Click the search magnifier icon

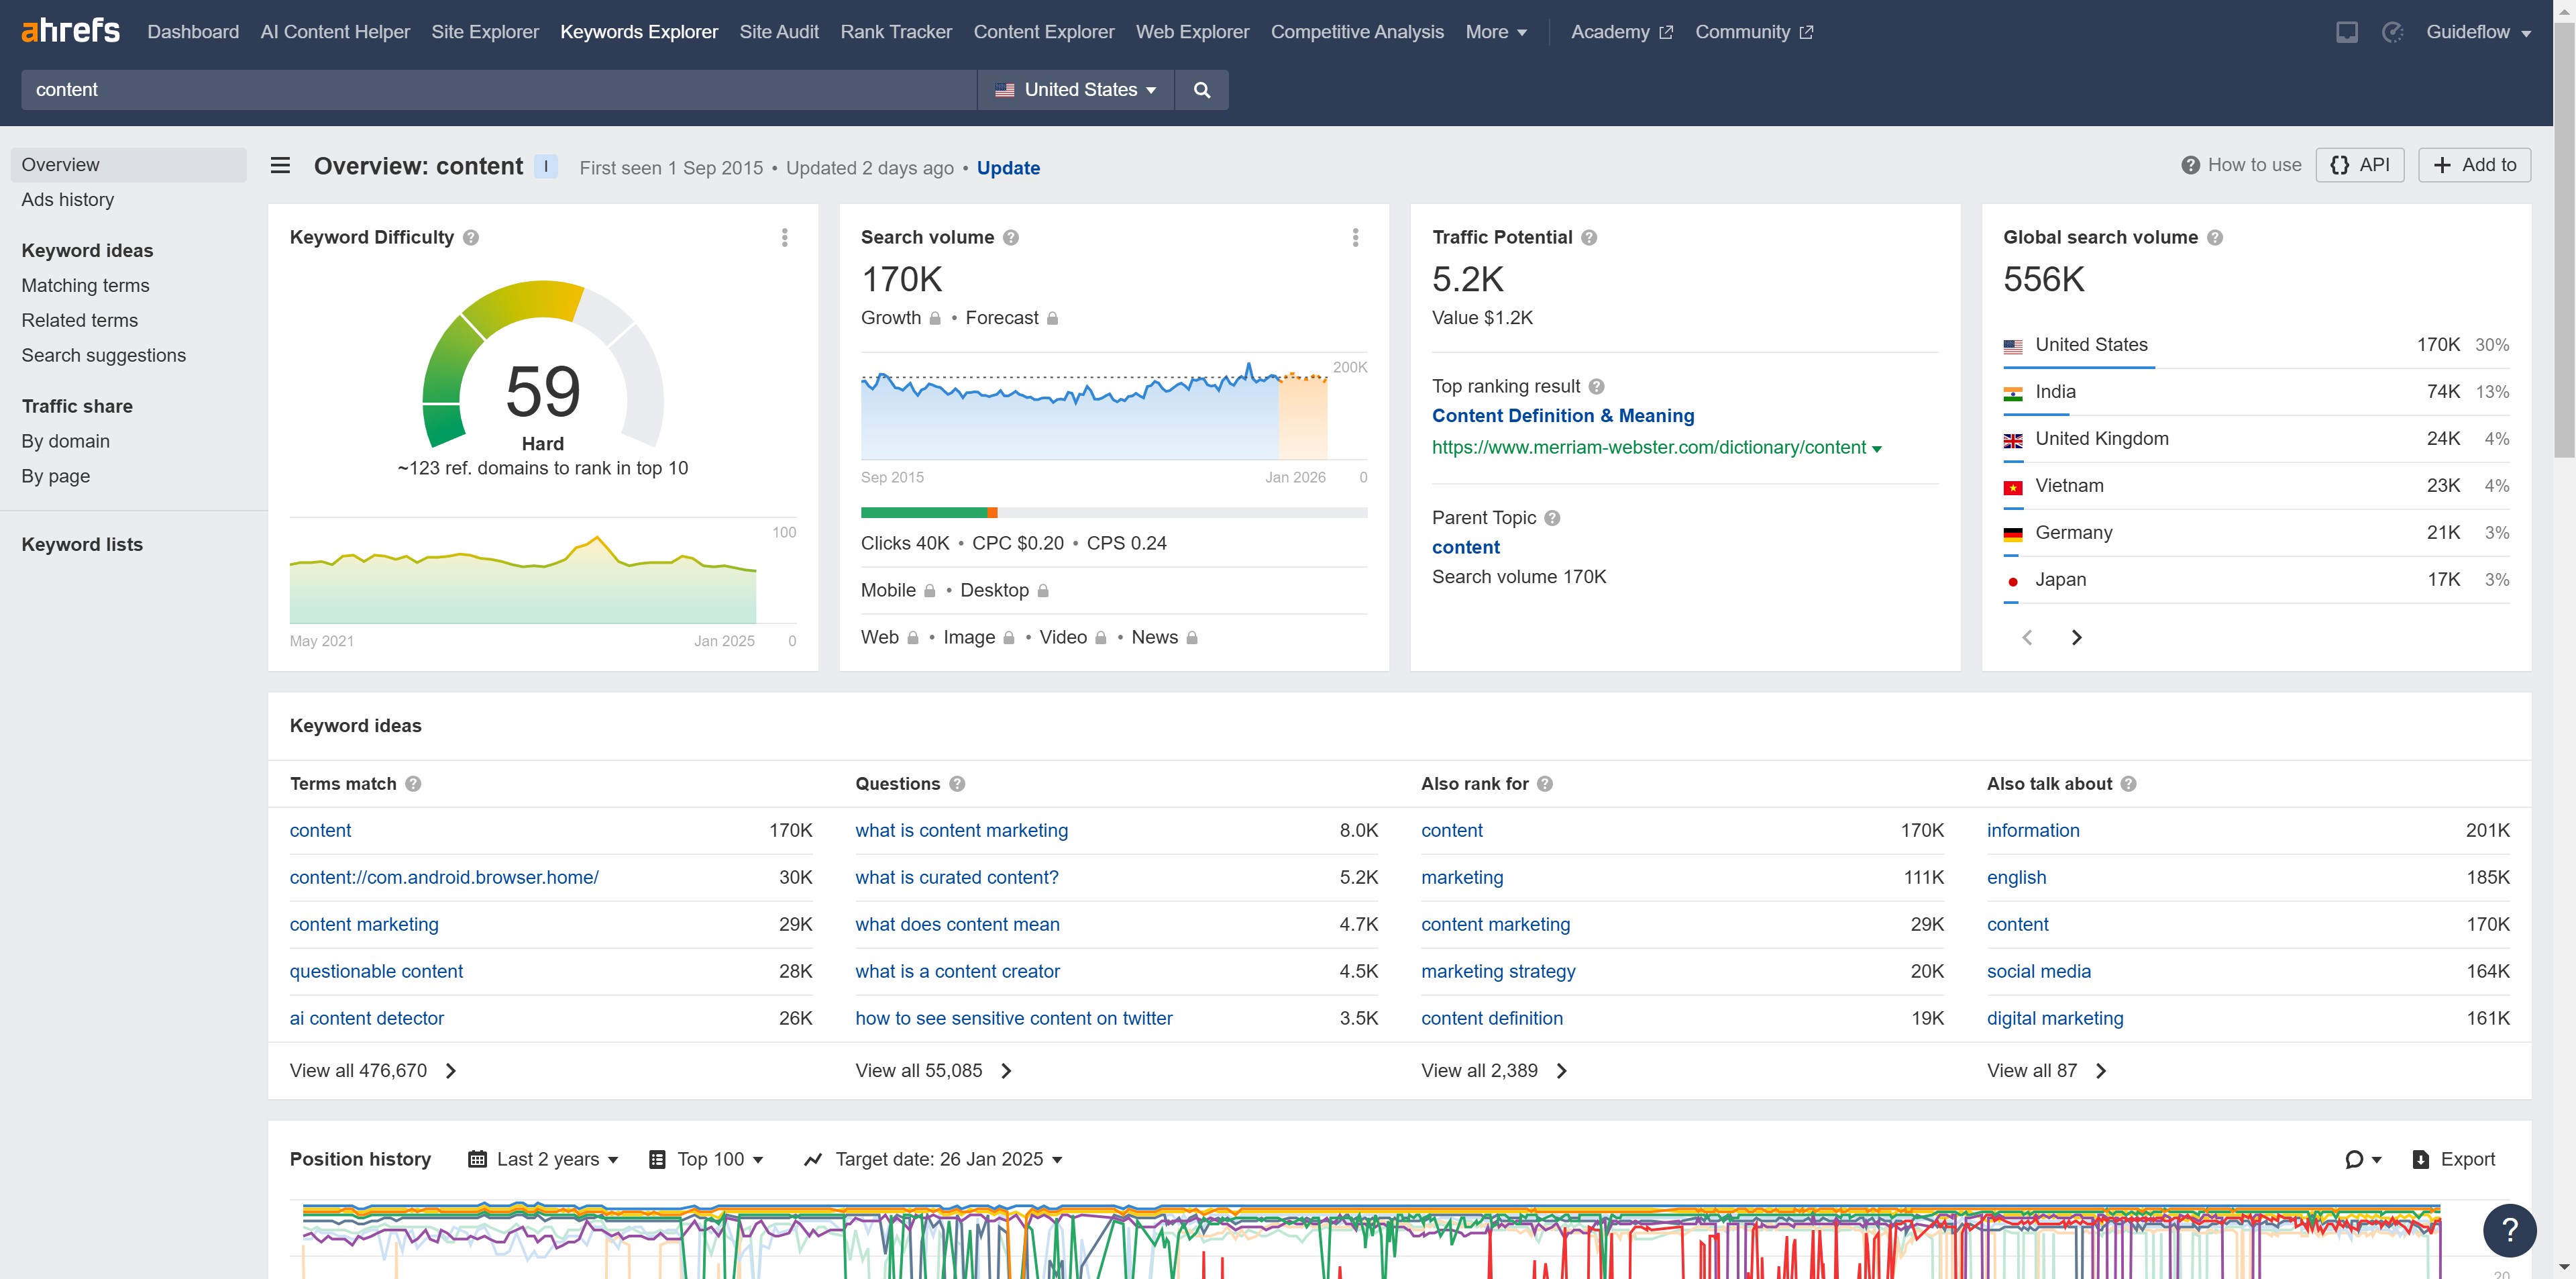point(1201,89)
